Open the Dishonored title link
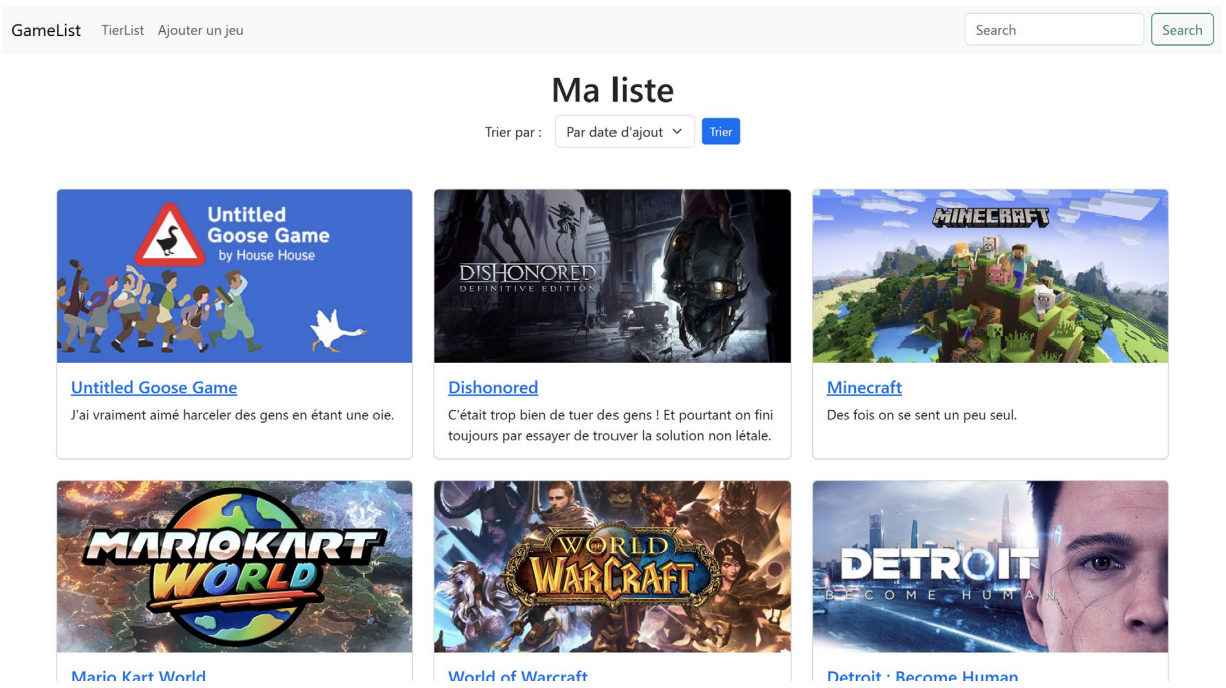The image size is (1226, 688). [x=493, y=387]
